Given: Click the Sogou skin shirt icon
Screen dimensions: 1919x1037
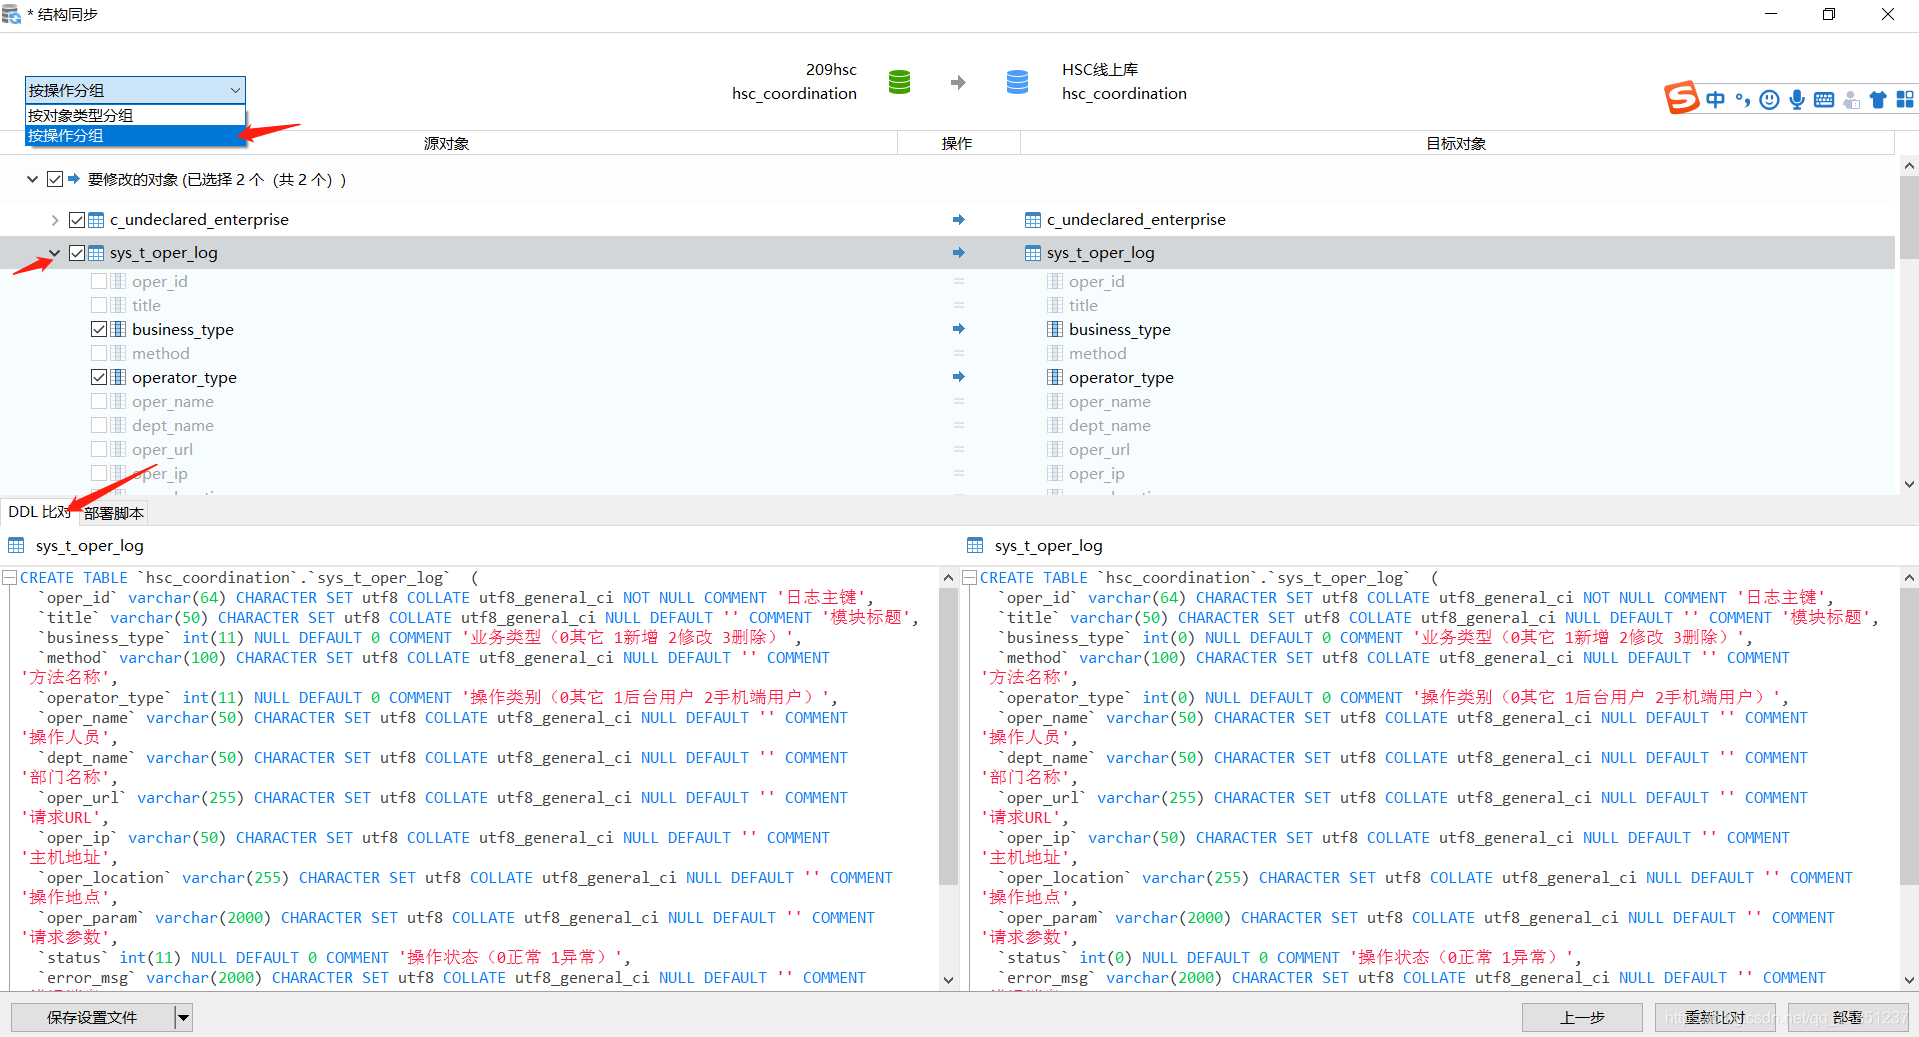Looking at the screenshot, I should point(1878,100).
